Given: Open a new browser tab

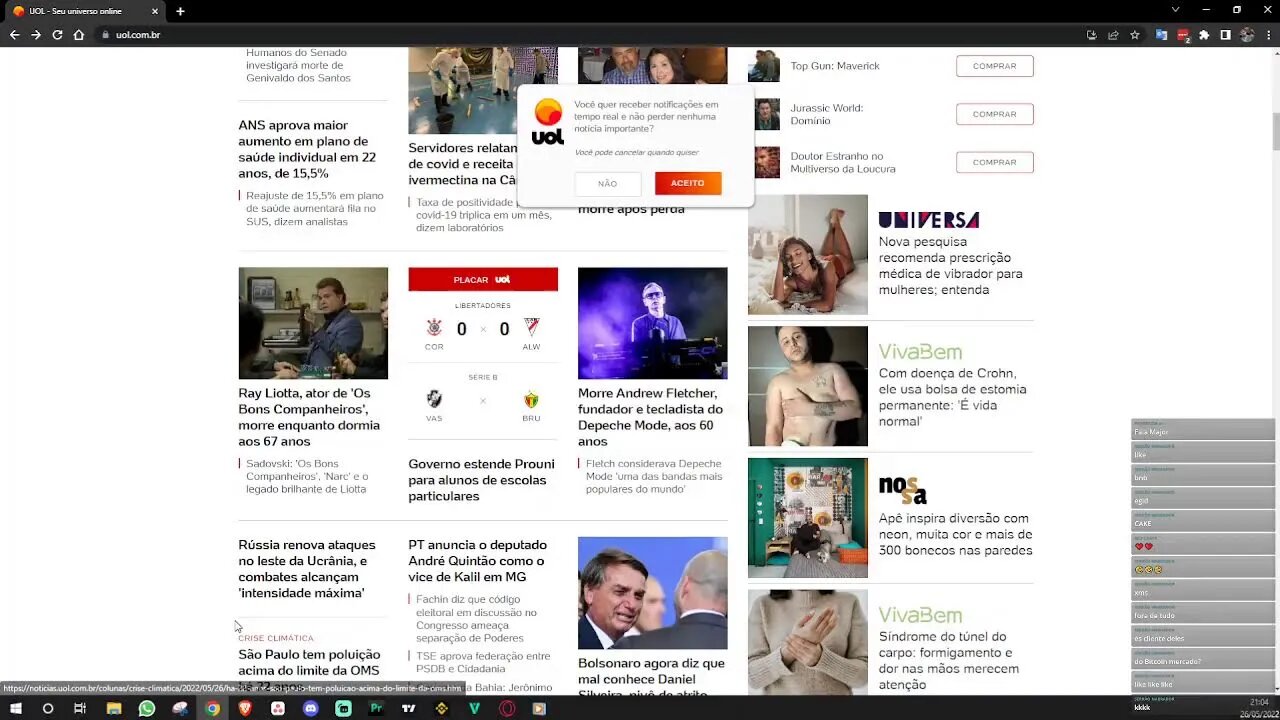Looking at the screenshot, I should [x=180, y=11].
